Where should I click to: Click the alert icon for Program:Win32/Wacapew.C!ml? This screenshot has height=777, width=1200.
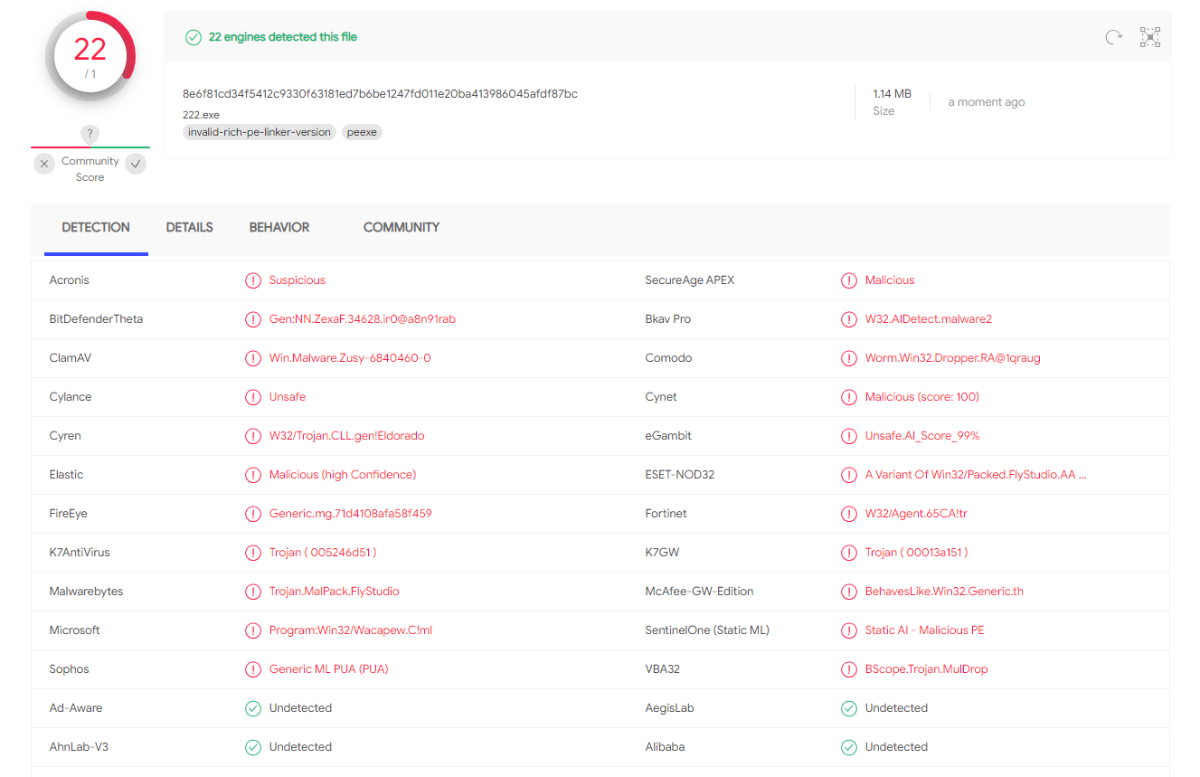tap(253, 631)
